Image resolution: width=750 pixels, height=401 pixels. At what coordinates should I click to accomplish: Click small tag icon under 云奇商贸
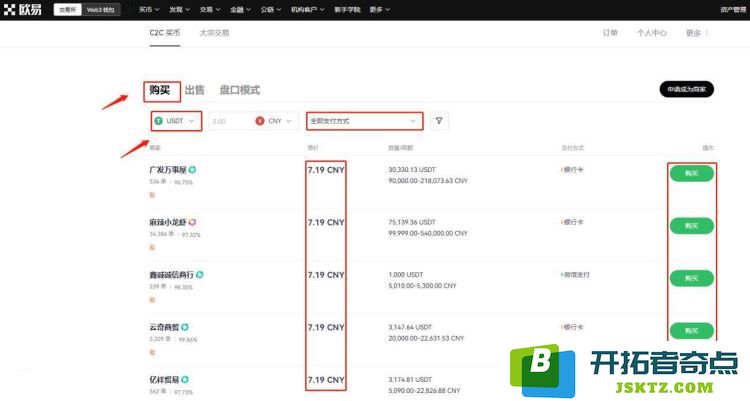click(152, 352)
